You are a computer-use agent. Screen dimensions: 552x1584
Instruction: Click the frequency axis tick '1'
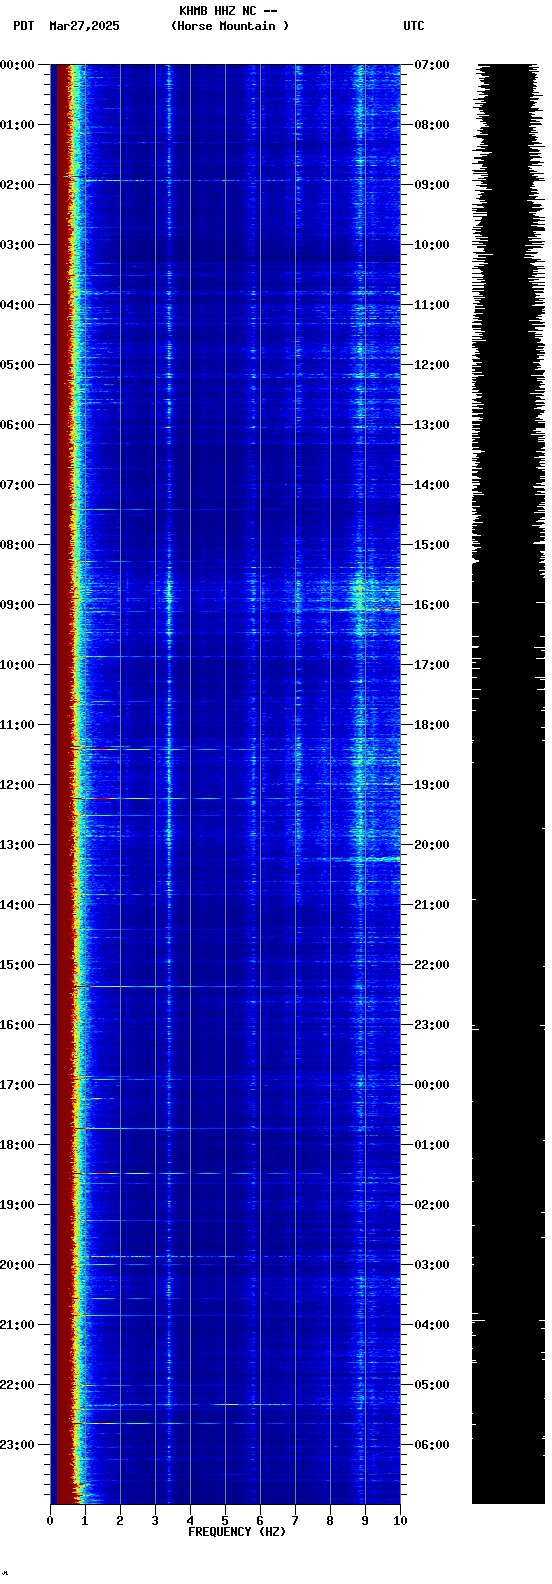[x=85, y=1521]
